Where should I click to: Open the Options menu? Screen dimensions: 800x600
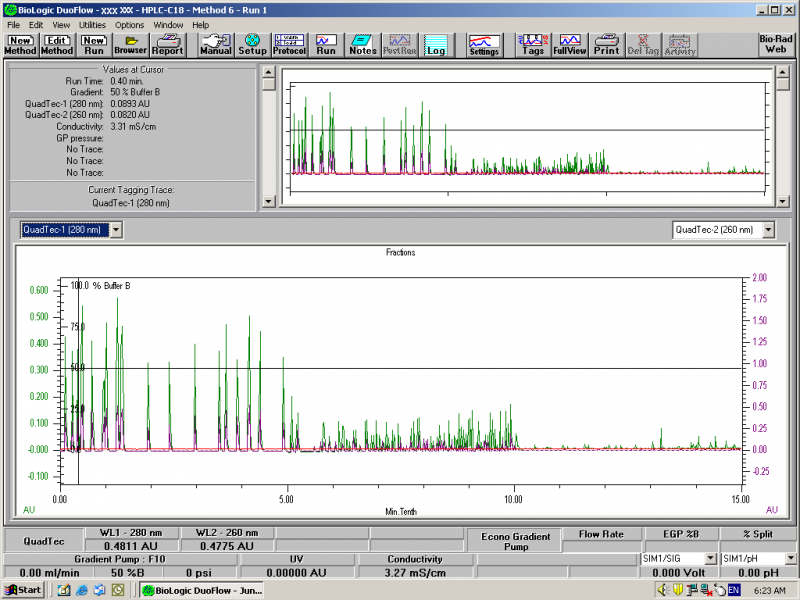coord(129,24)
